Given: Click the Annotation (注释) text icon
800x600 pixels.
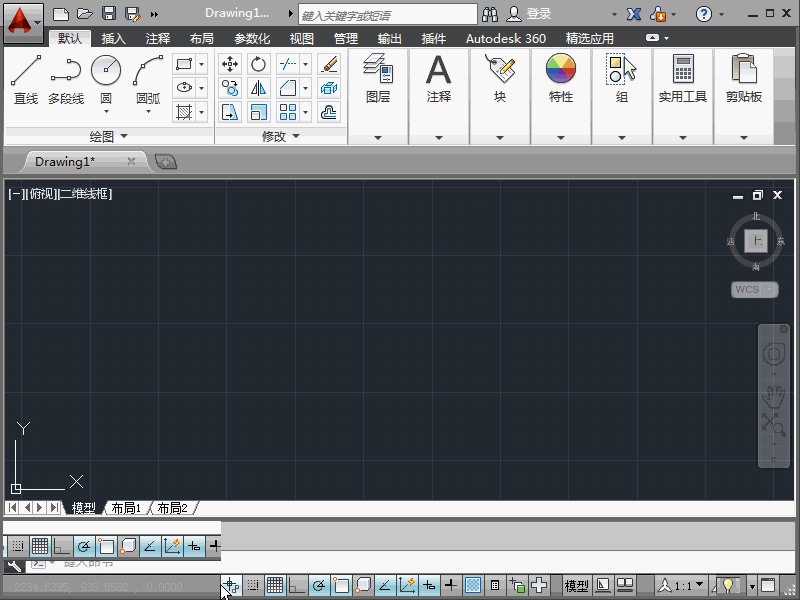Looking at the screenshot, I should 439,78.
